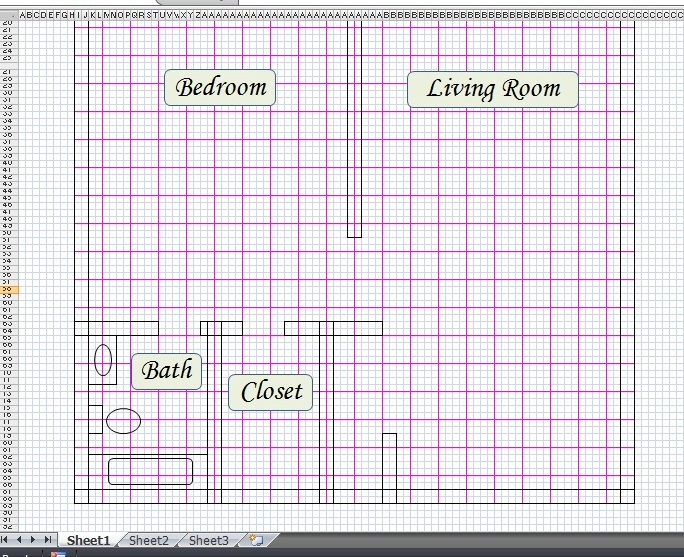Select the bathtub rounded rectangle shape
684x557 pixels.
[150, 471]
